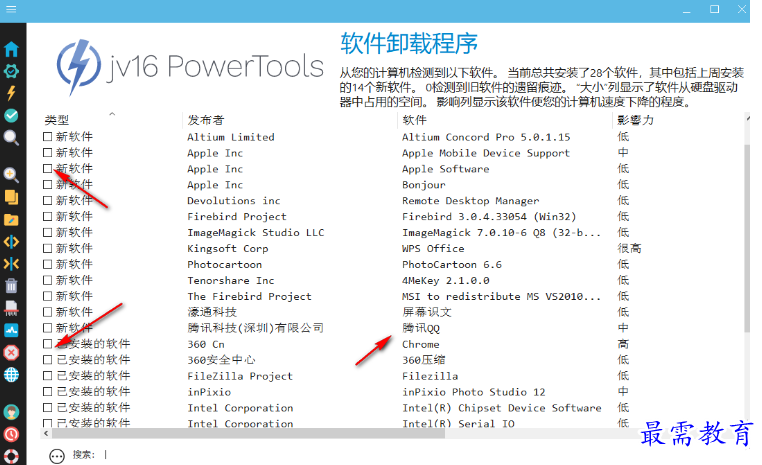Image resolution: width=762 pixels, height=465 pixels.
Task: Check the box for 360压缩 row
Action: pos(47,360)
